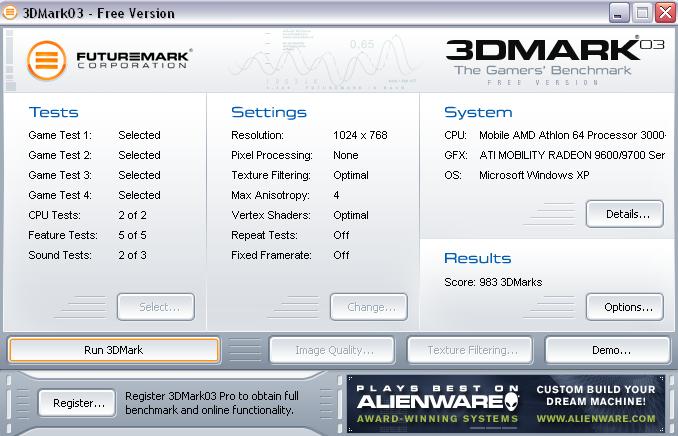The image size is (678, 436).
Task: Click the Settings section heading
Action: click(269, 112)
